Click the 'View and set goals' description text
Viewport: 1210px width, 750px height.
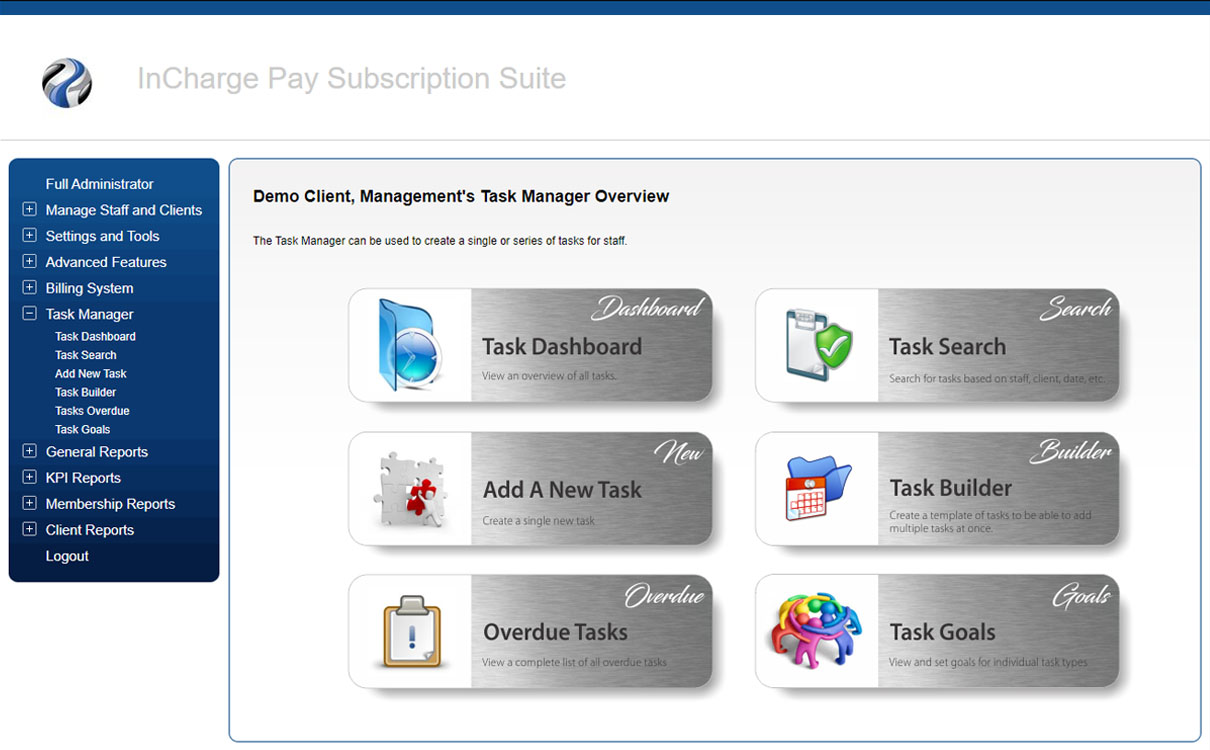pyautogui.click(x=988, y=662)
